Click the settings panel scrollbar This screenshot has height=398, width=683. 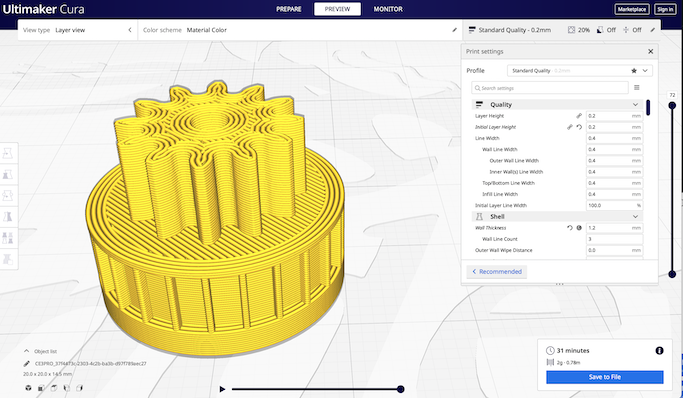(x=648, y=108)
